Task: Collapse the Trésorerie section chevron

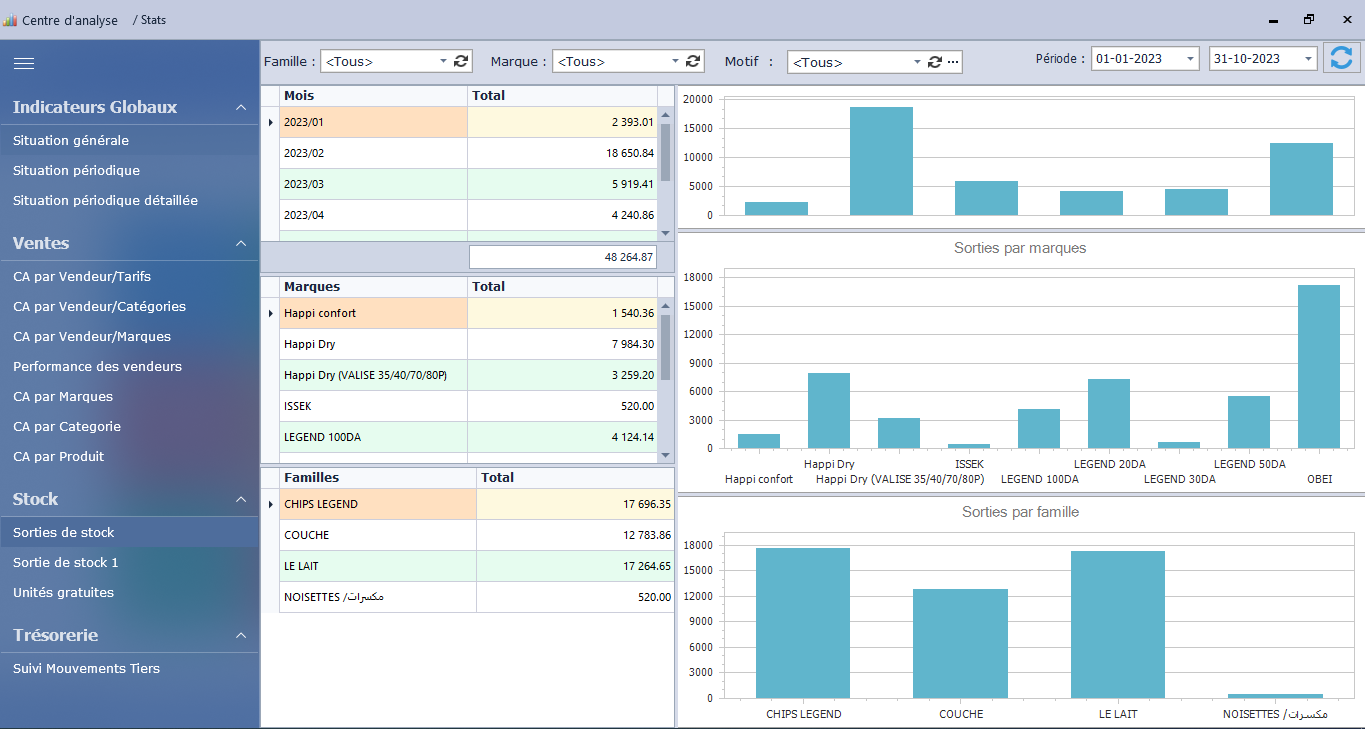Action: pos(240,635)
